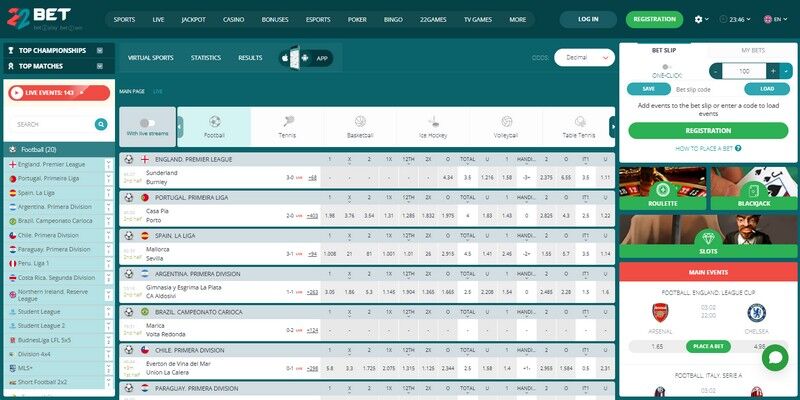Open the CASINO menu

tap(234, 19)
